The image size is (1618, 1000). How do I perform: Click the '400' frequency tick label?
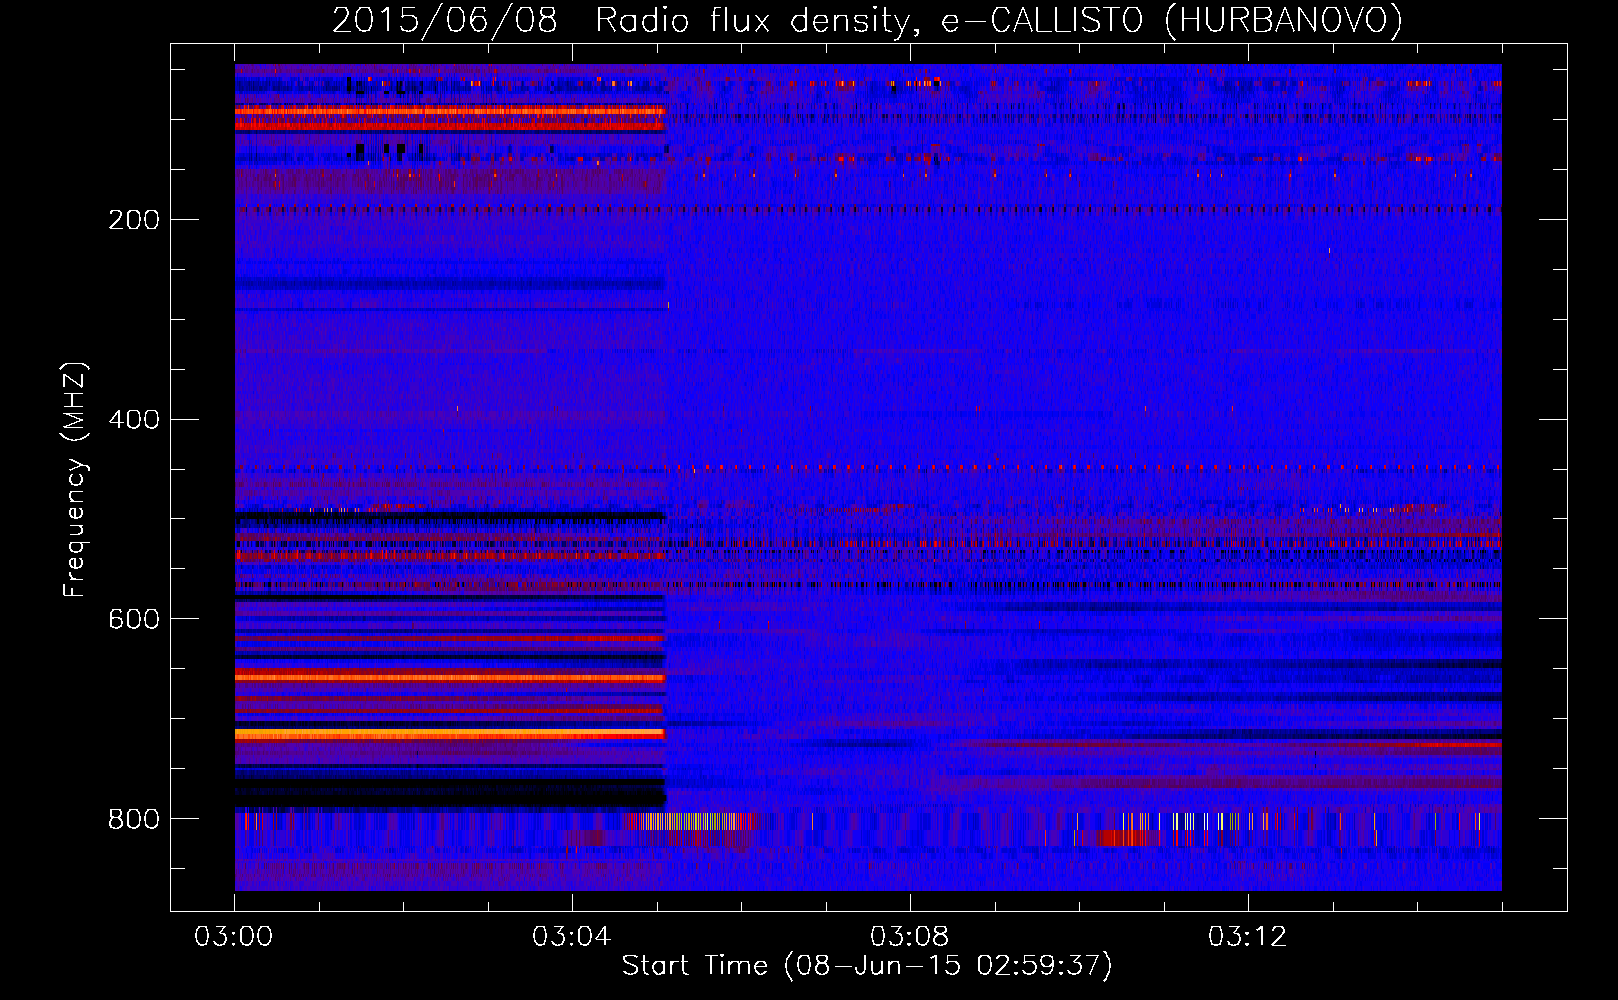pos(134,420)
